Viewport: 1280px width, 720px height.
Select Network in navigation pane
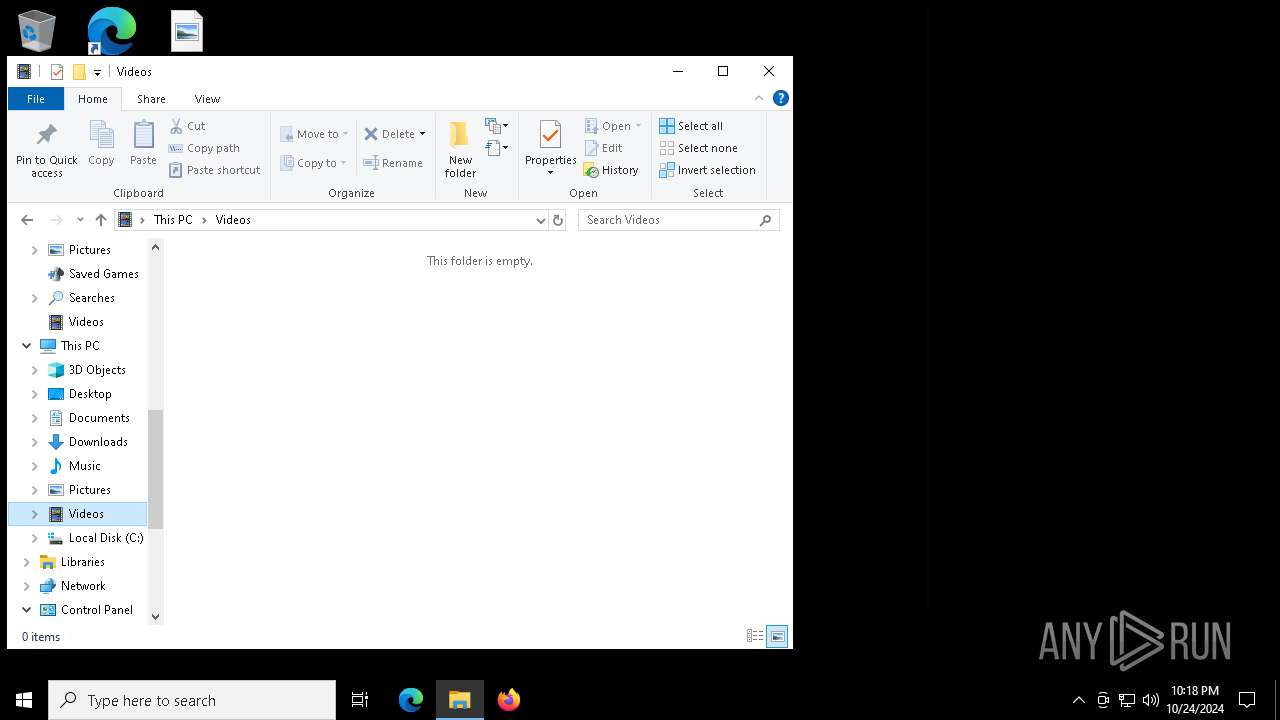(83, 586)
